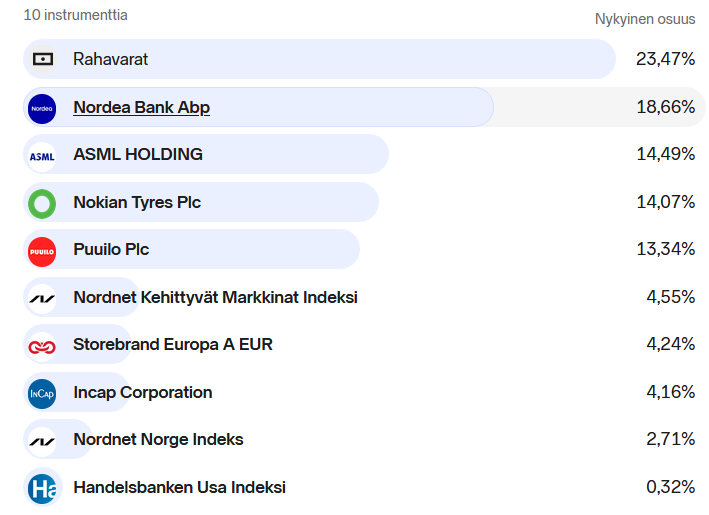Click the Rahavarat 23,47% share value

click(x=665, y=59)
